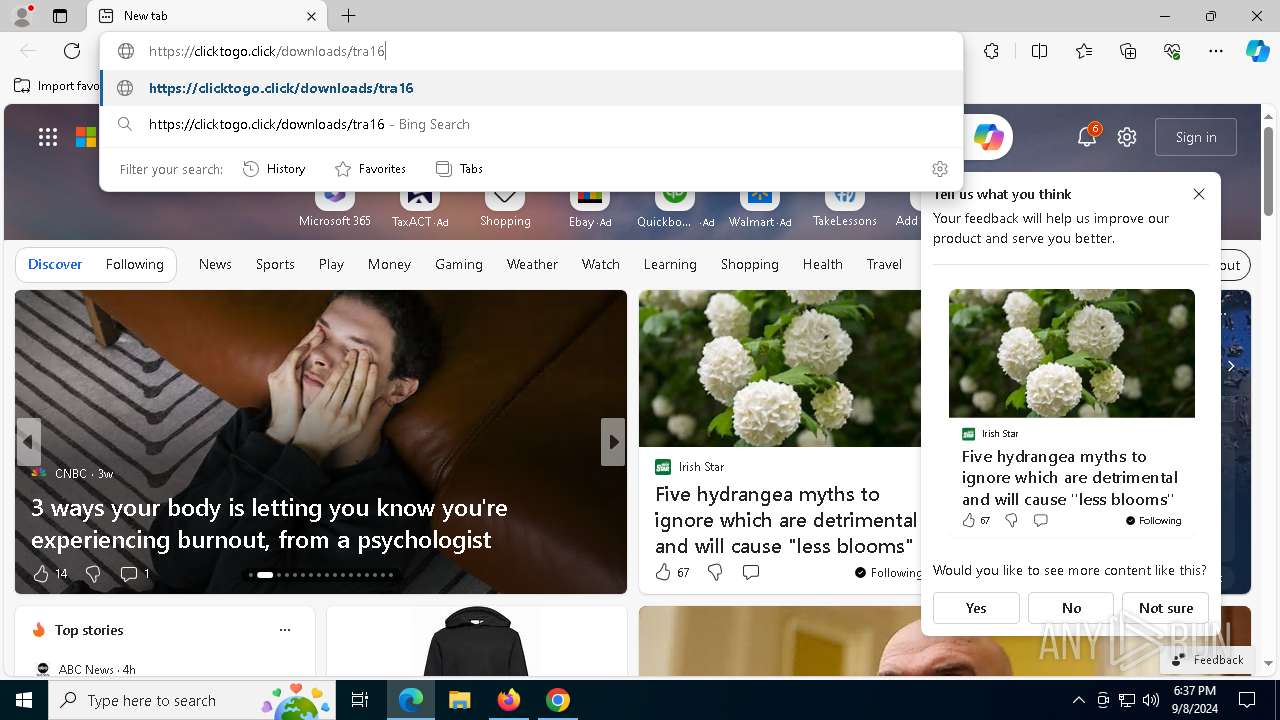This screenshot has height=720, width=1280.
Task: Open the page settings gear icon
Action: [1127, 137]
